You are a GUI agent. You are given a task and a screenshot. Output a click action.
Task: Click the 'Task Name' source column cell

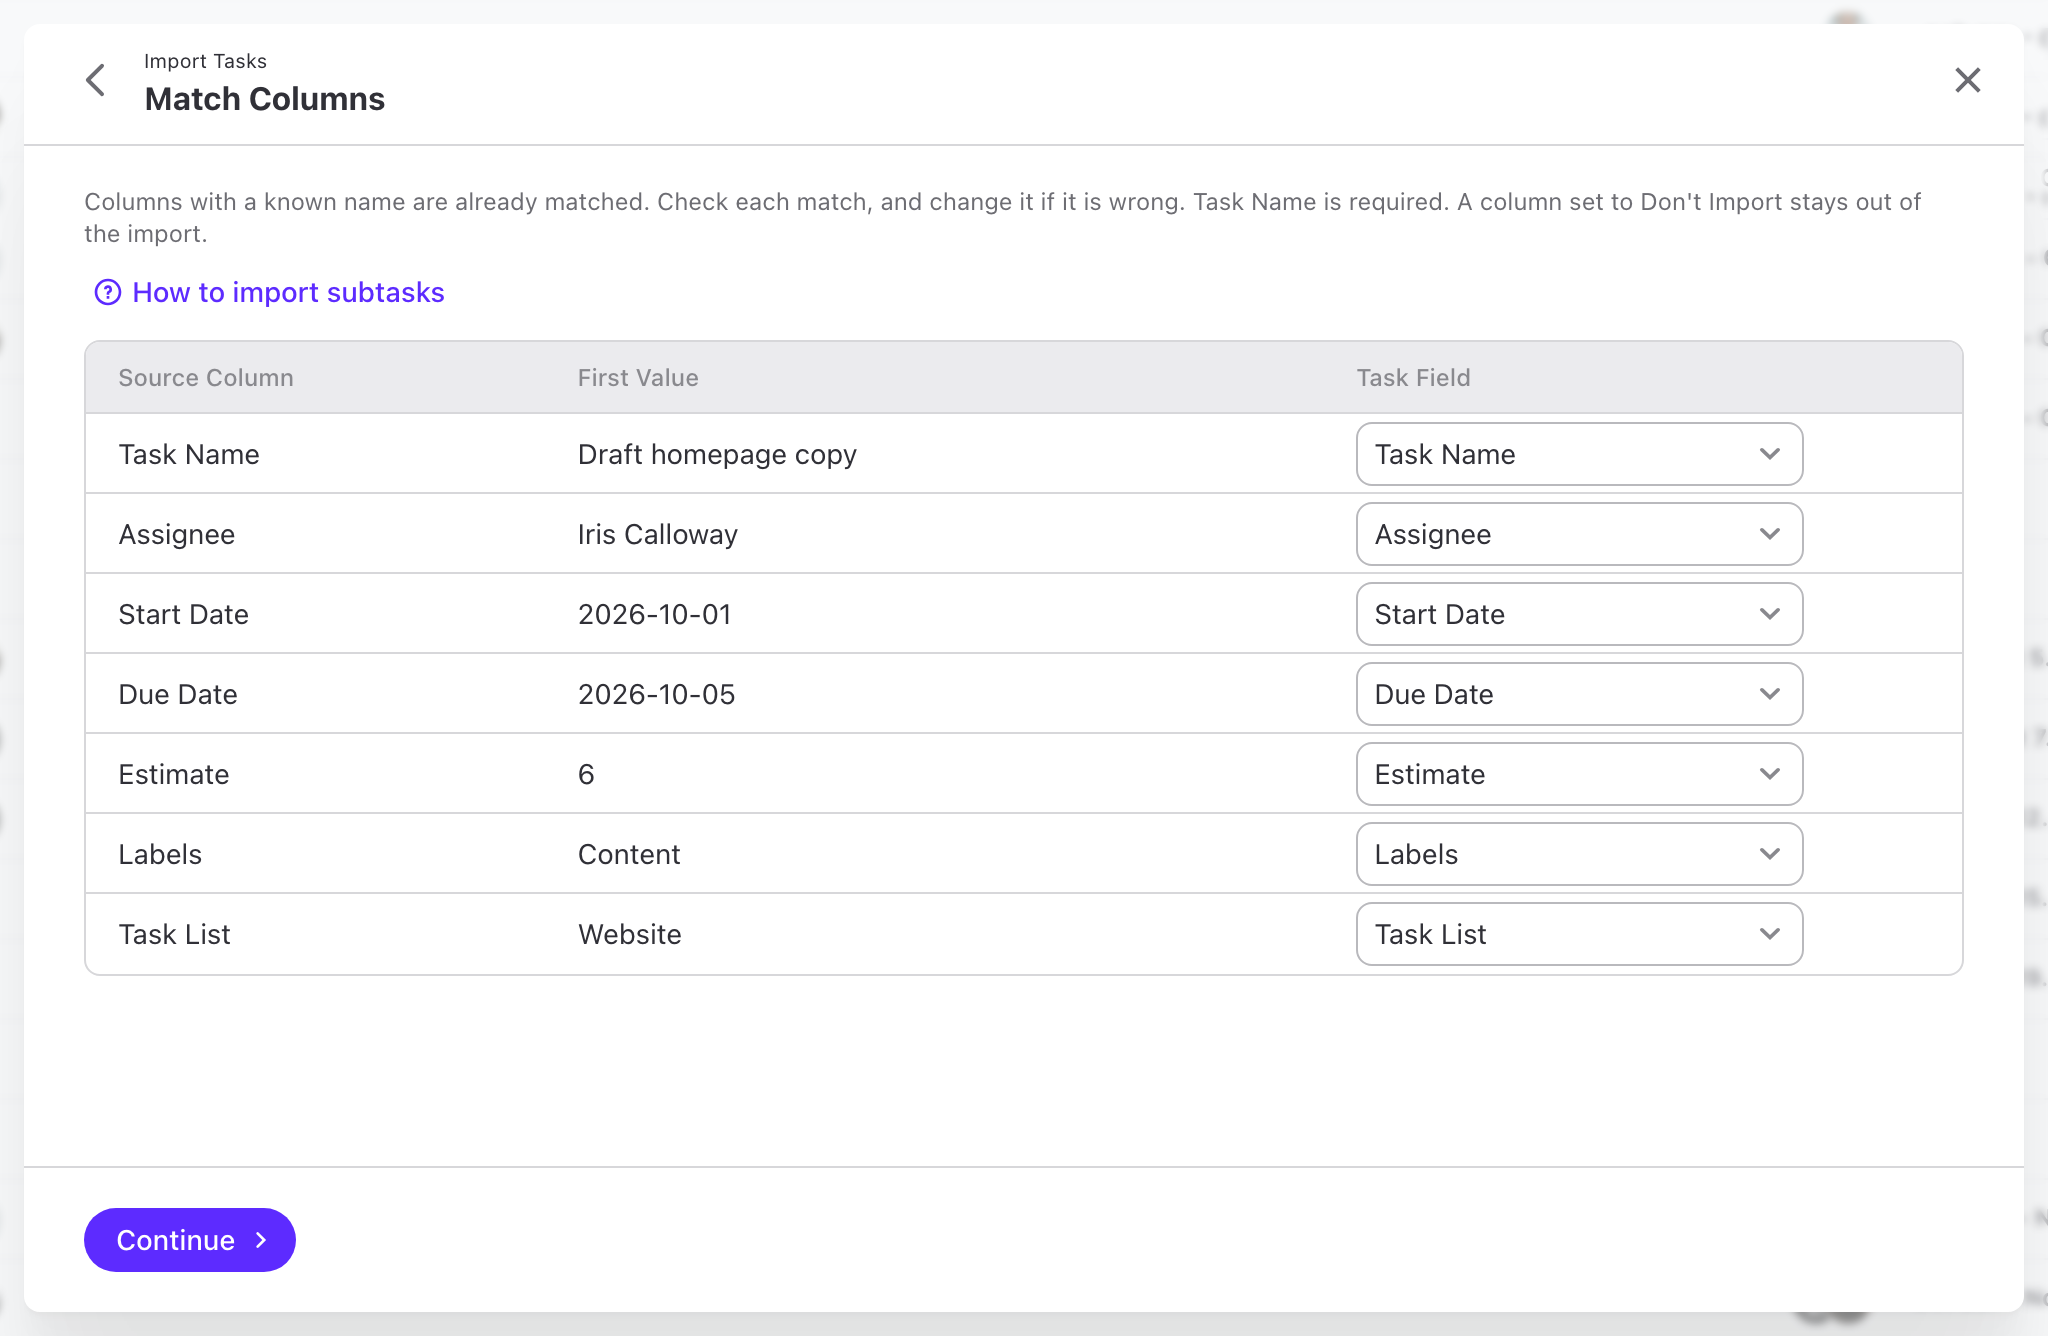tap(189, 454)
